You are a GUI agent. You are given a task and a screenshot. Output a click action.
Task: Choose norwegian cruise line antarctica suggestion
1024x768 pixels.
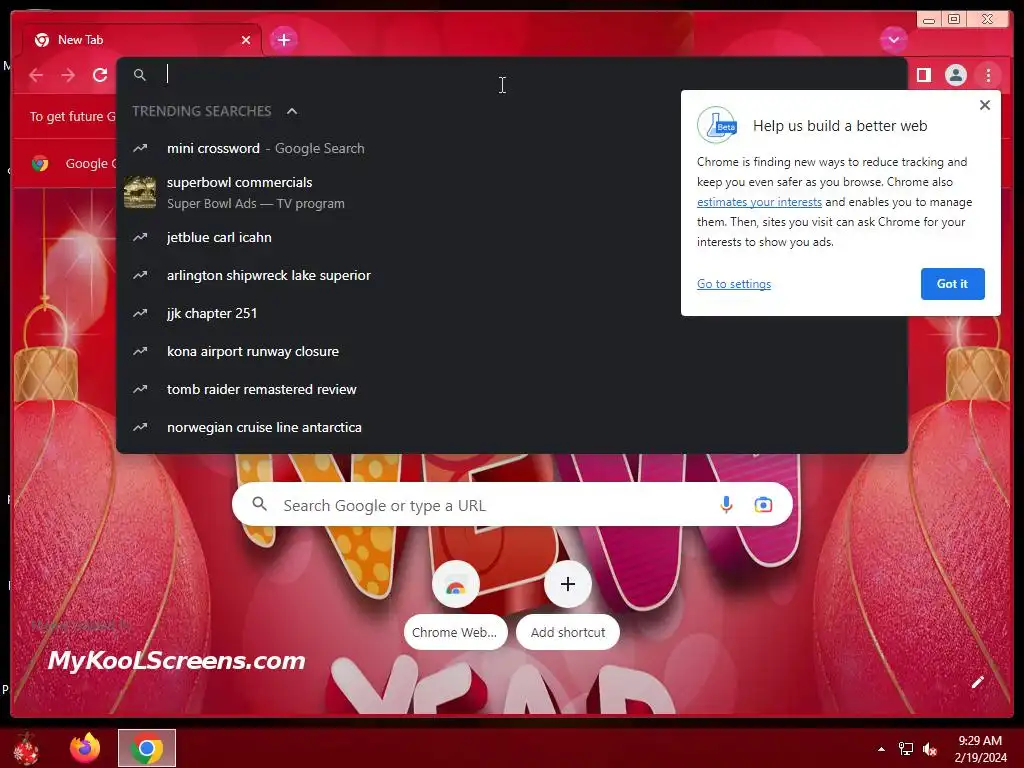[x=511, y=427]
